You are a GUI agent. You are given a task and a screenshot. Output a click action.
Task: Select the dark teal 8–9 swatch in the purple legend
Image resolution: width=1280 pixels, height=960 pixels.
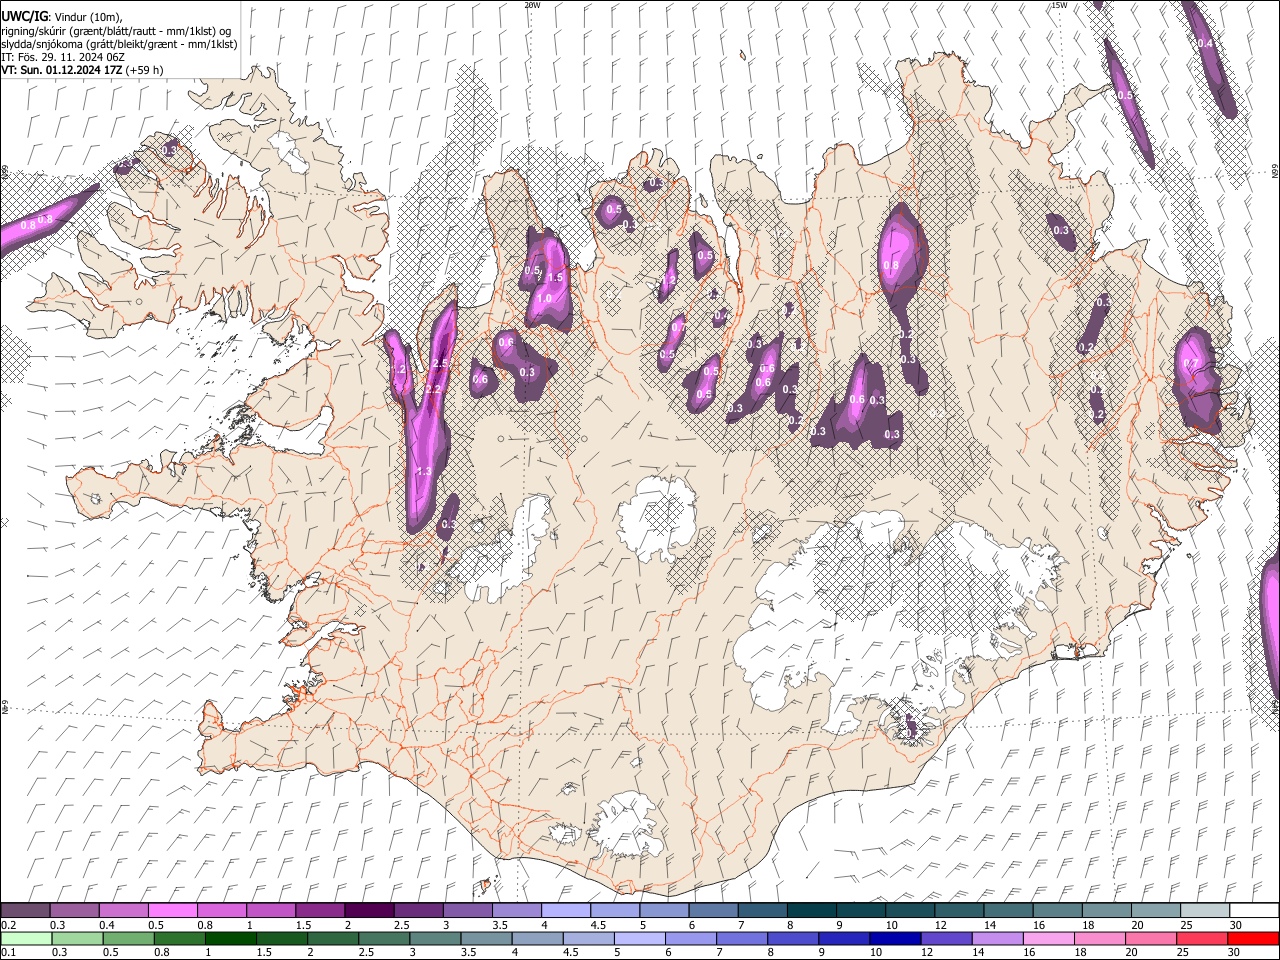click(x=811, y=911)
